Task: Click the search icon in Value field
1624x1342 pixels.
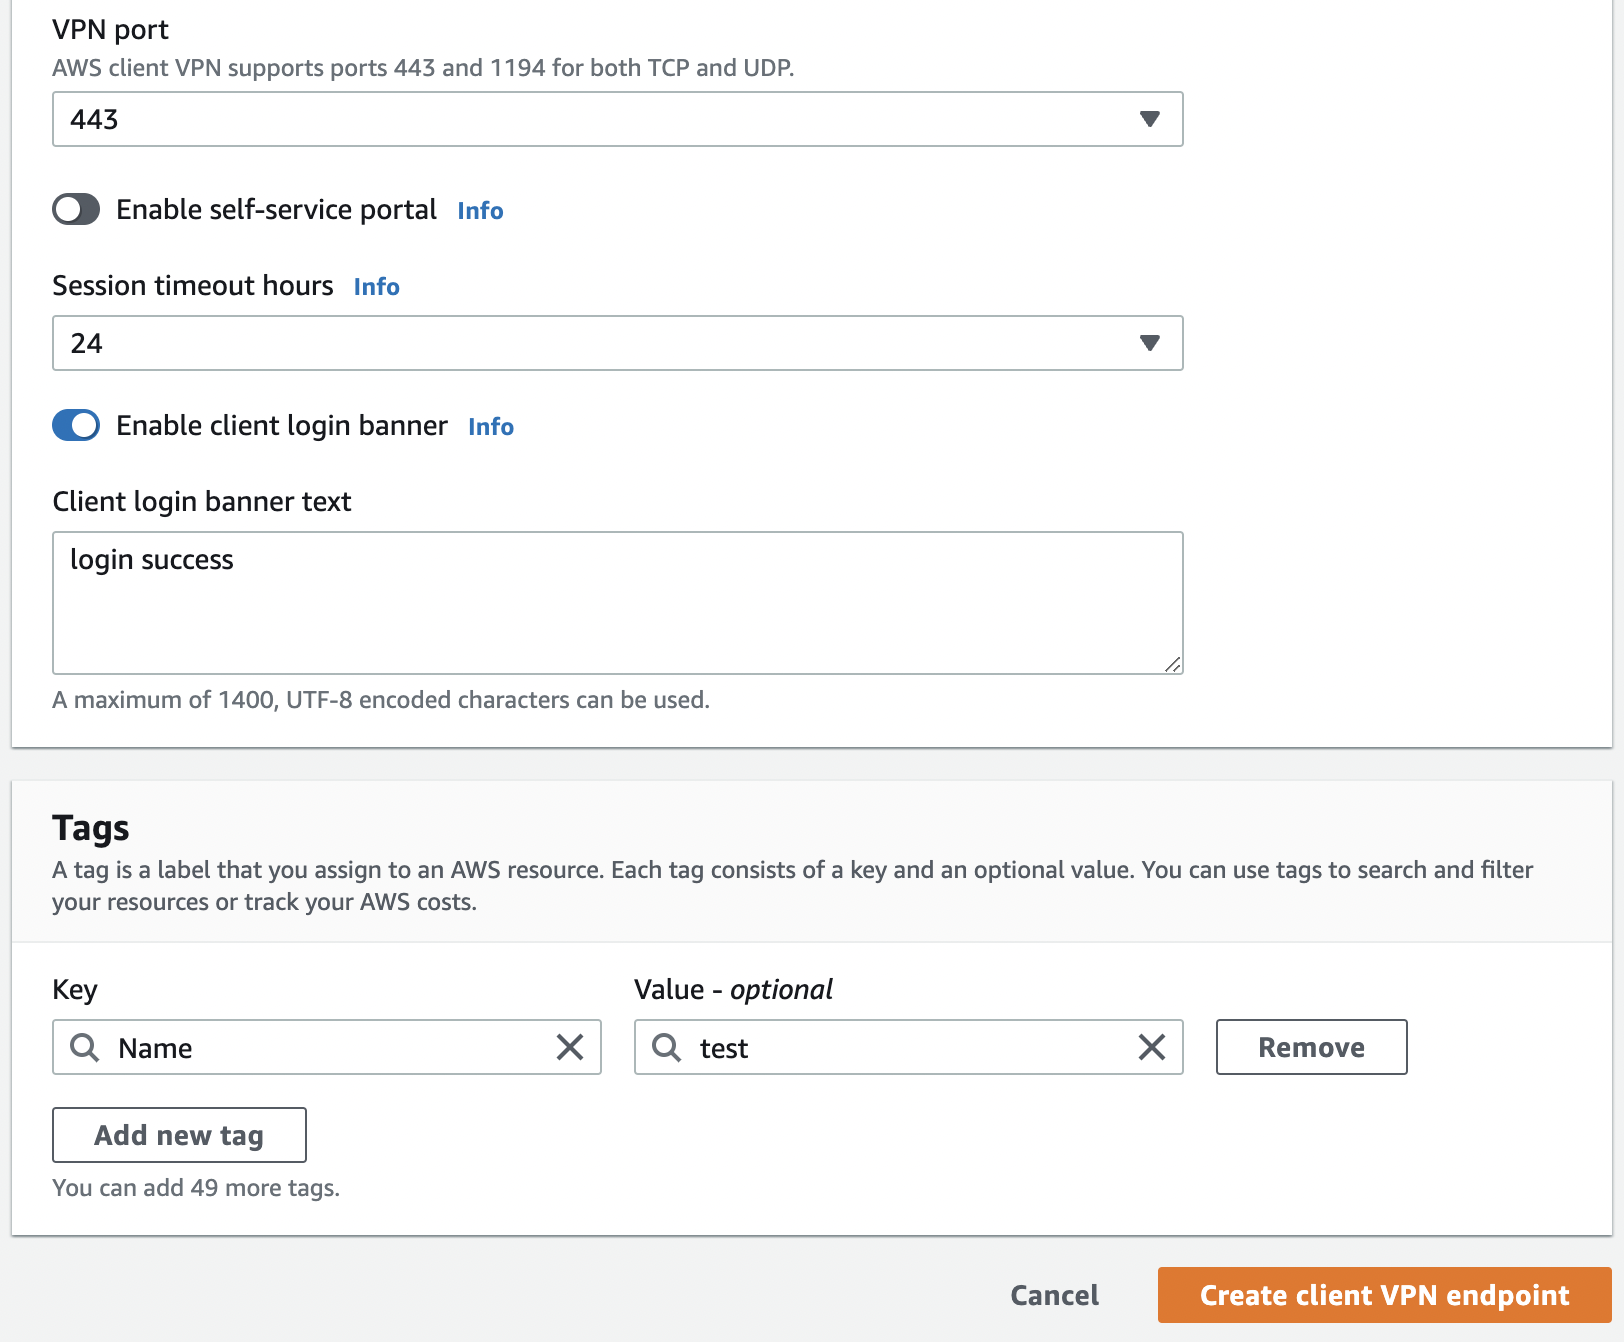Action: (667, 1047)
